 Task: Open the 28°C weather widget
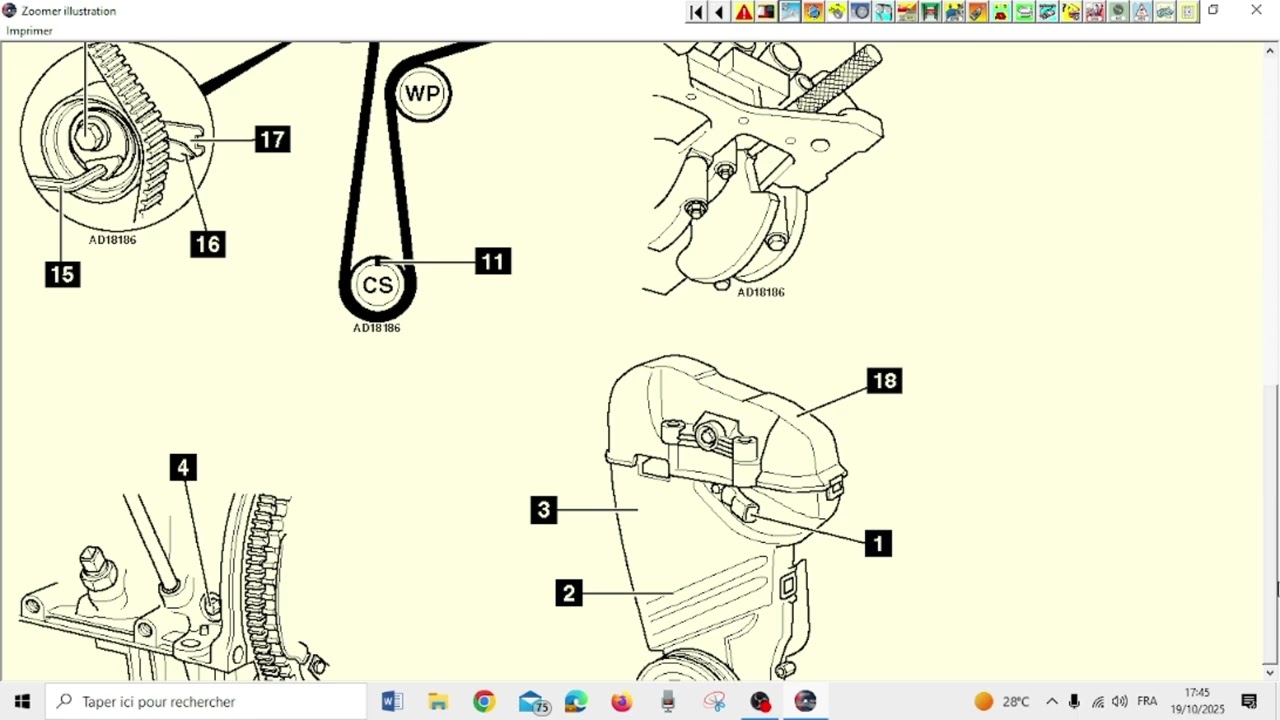point(1002,701)
